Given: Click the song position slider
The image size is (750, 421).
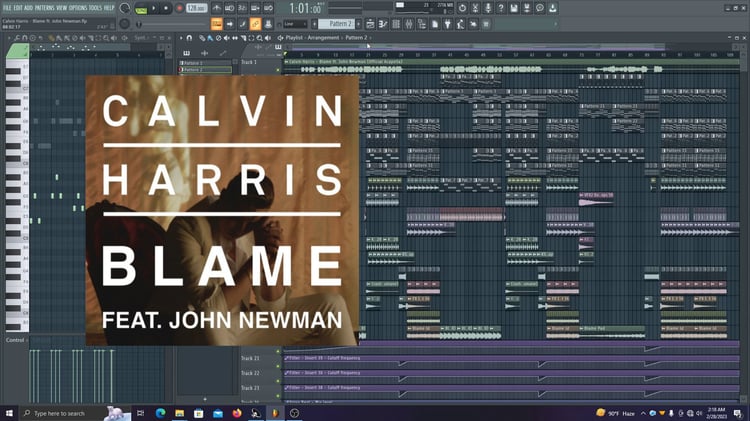Looking at the screenshot, I should pyautogui.click(x=172, y=24).
